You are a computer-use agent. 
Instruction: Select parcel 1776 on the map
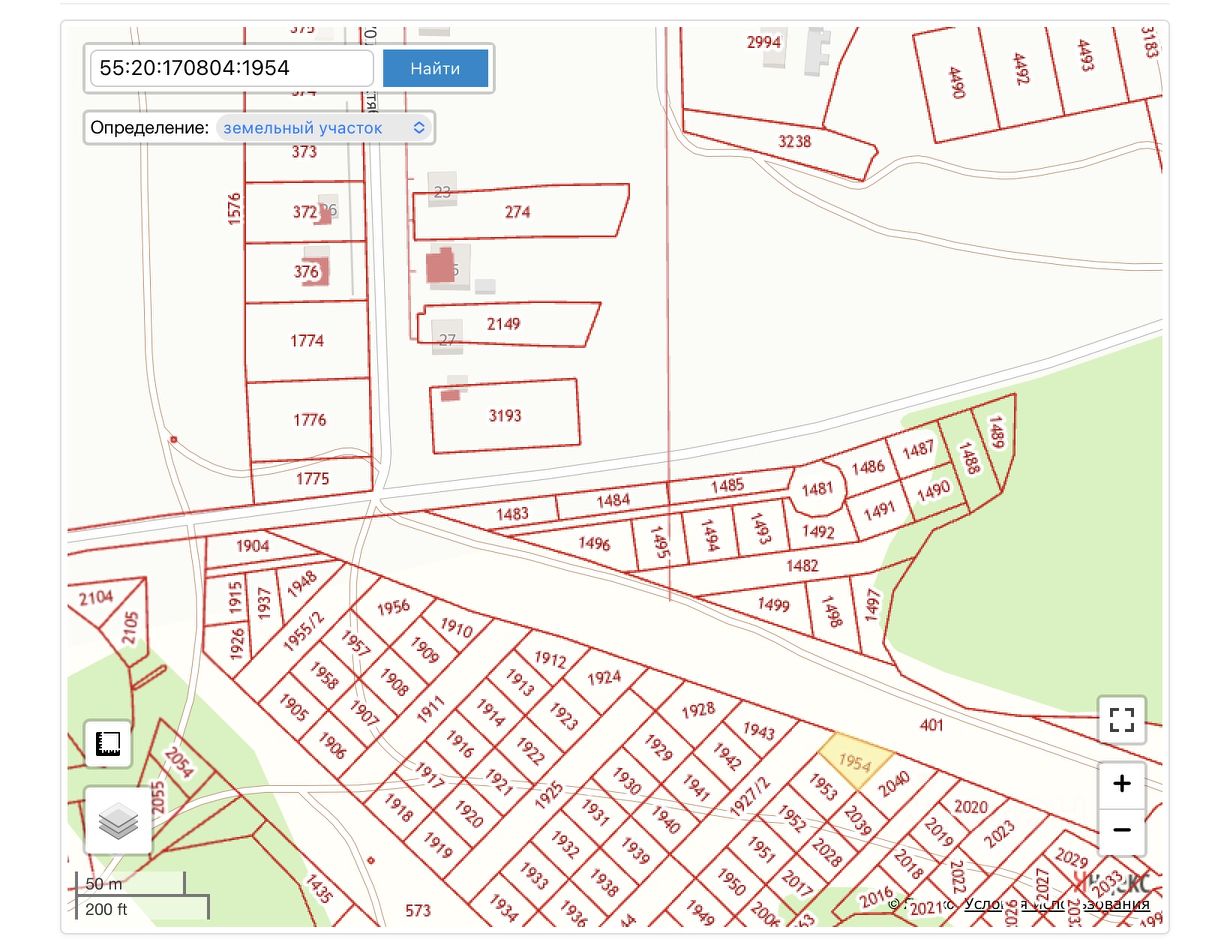pos(309,420)
